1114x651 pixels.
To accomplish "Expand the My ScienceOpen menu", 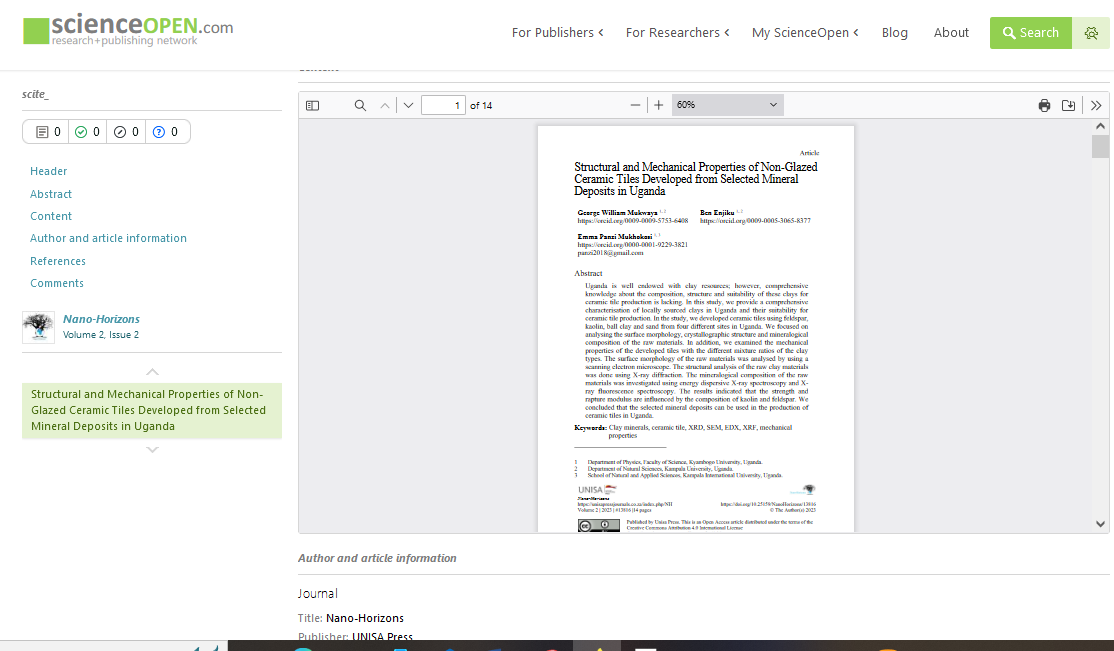I will pyautogui.click(x=805, y=33).
